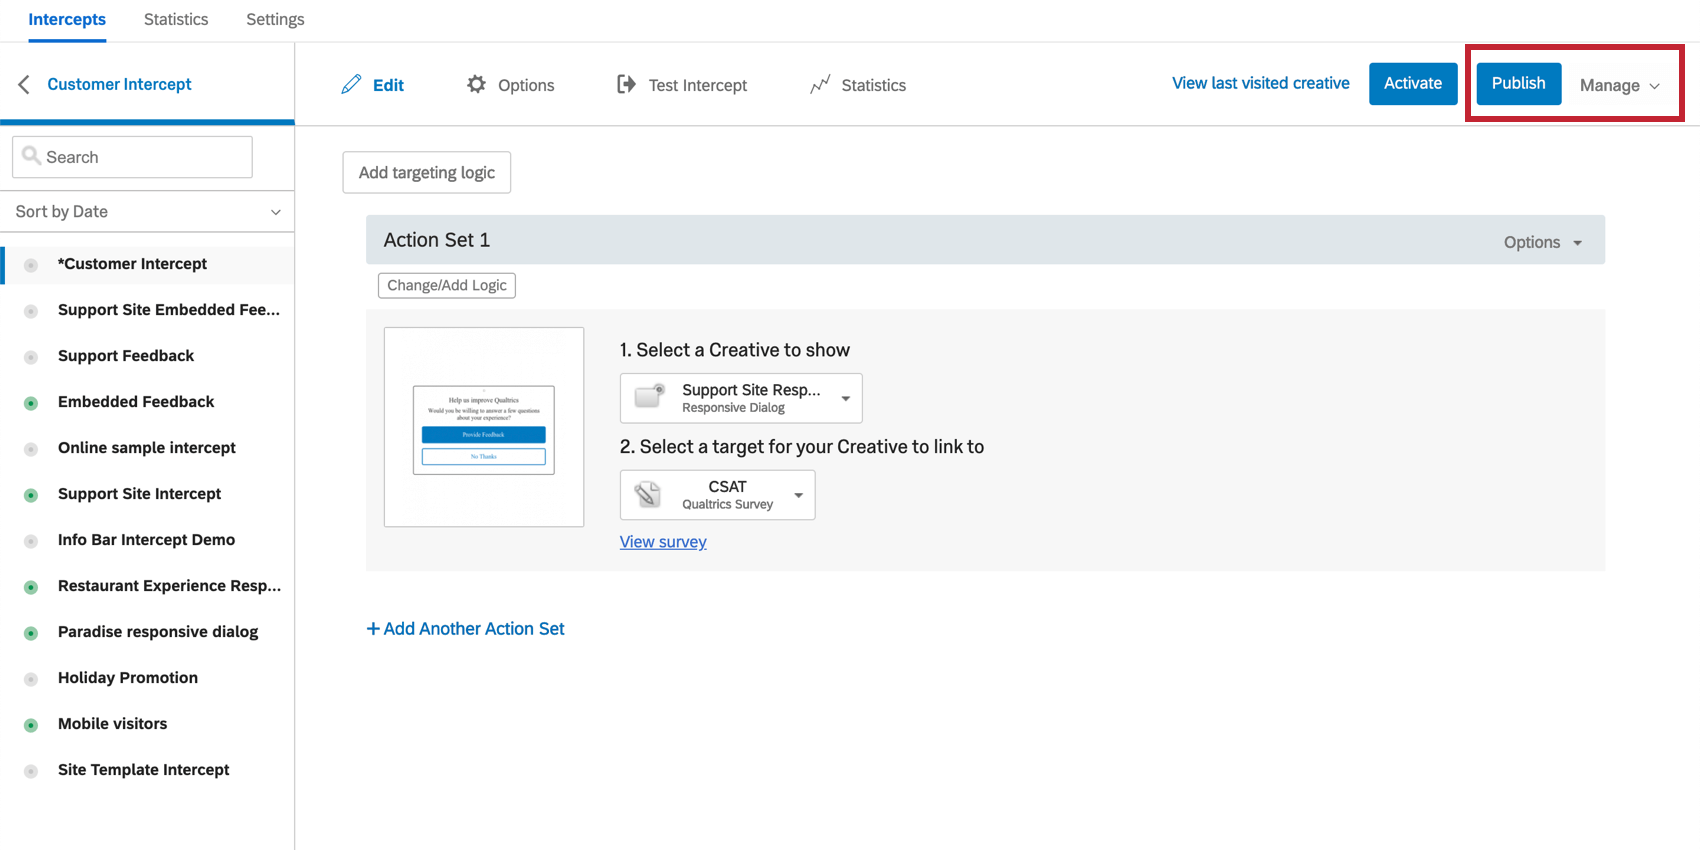Click the search magnifier icon
1700x850 pixels.
tap(32, 156)
